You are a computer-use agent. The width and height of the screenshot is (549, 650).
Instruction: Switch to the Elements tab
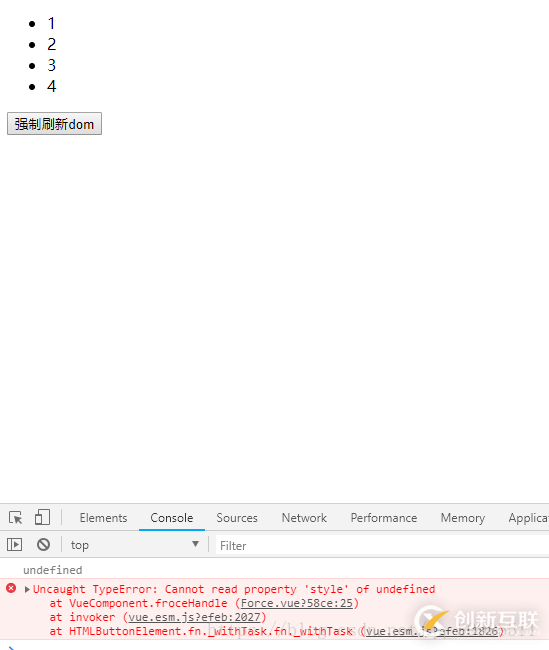[103, 518]
